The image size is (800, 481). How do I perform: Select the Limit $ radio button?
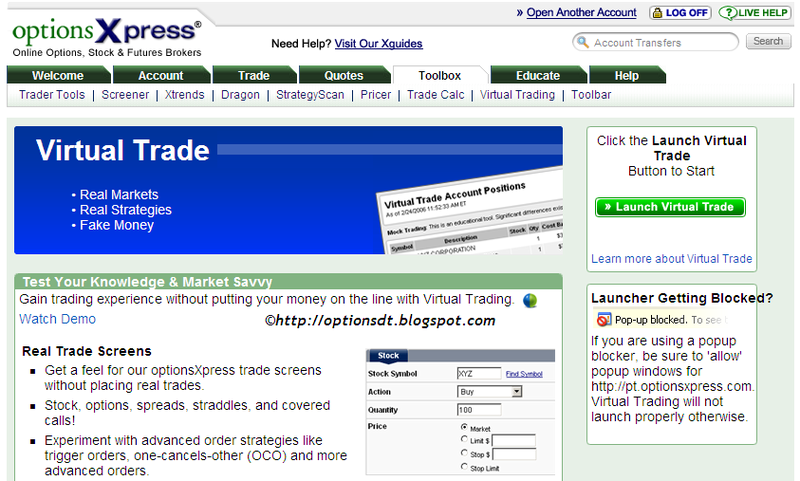[464, 439]
